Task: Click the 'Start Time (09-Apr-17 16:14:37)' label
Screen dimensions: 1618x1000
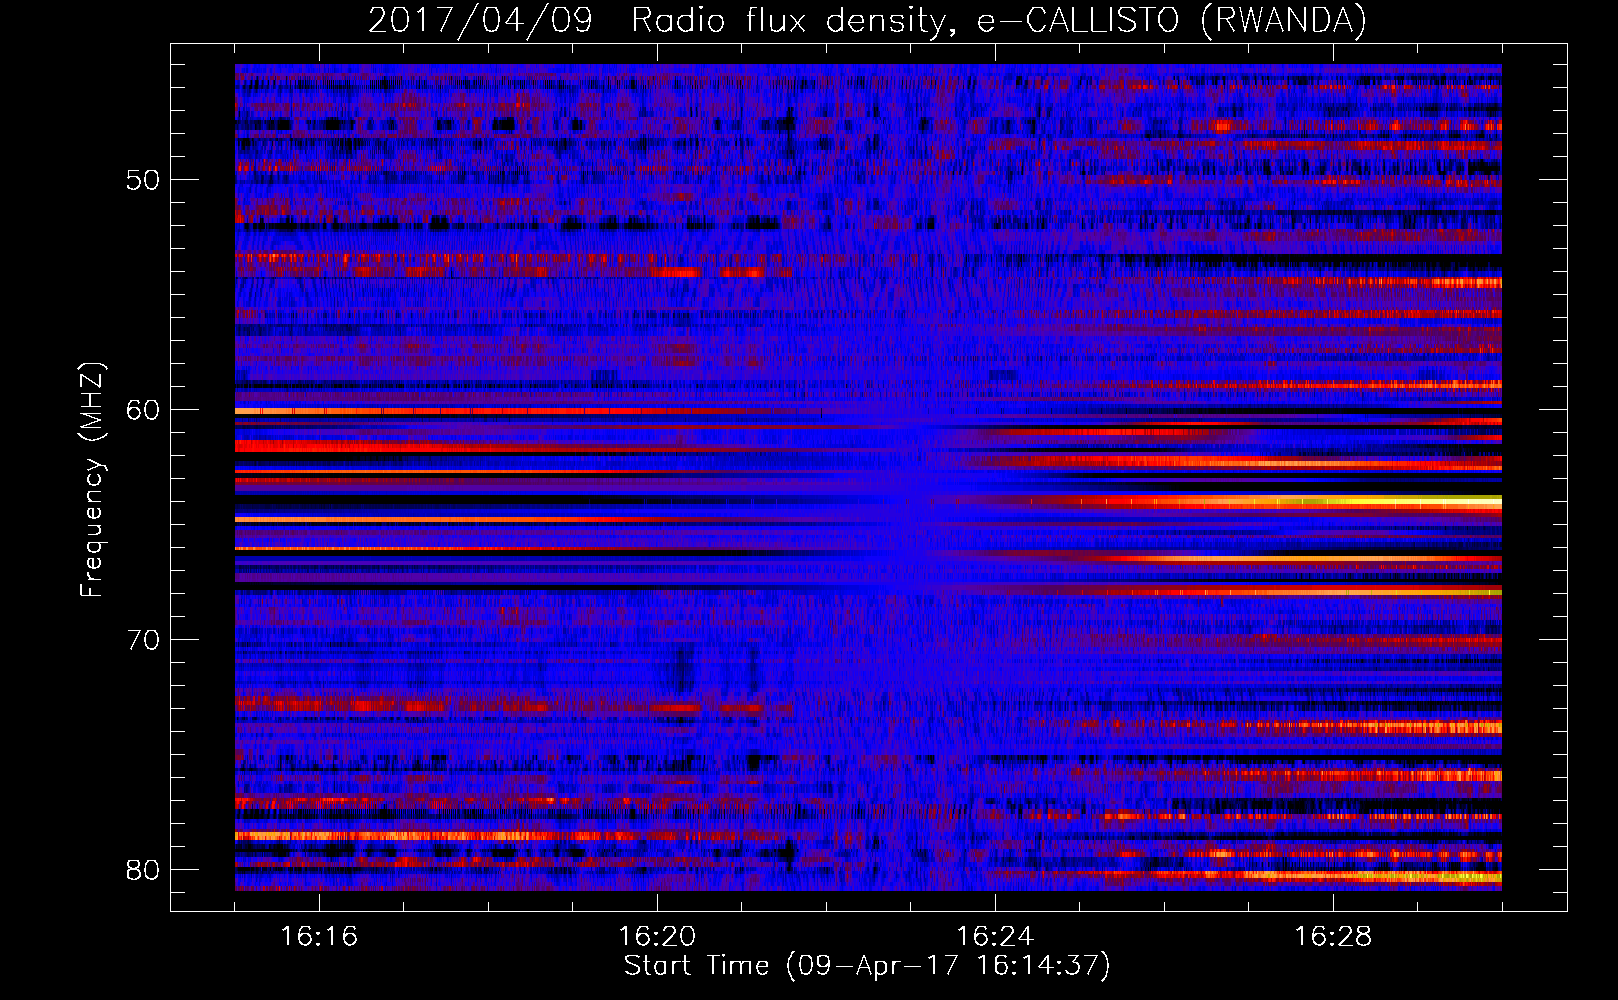Action: (867, 966)
